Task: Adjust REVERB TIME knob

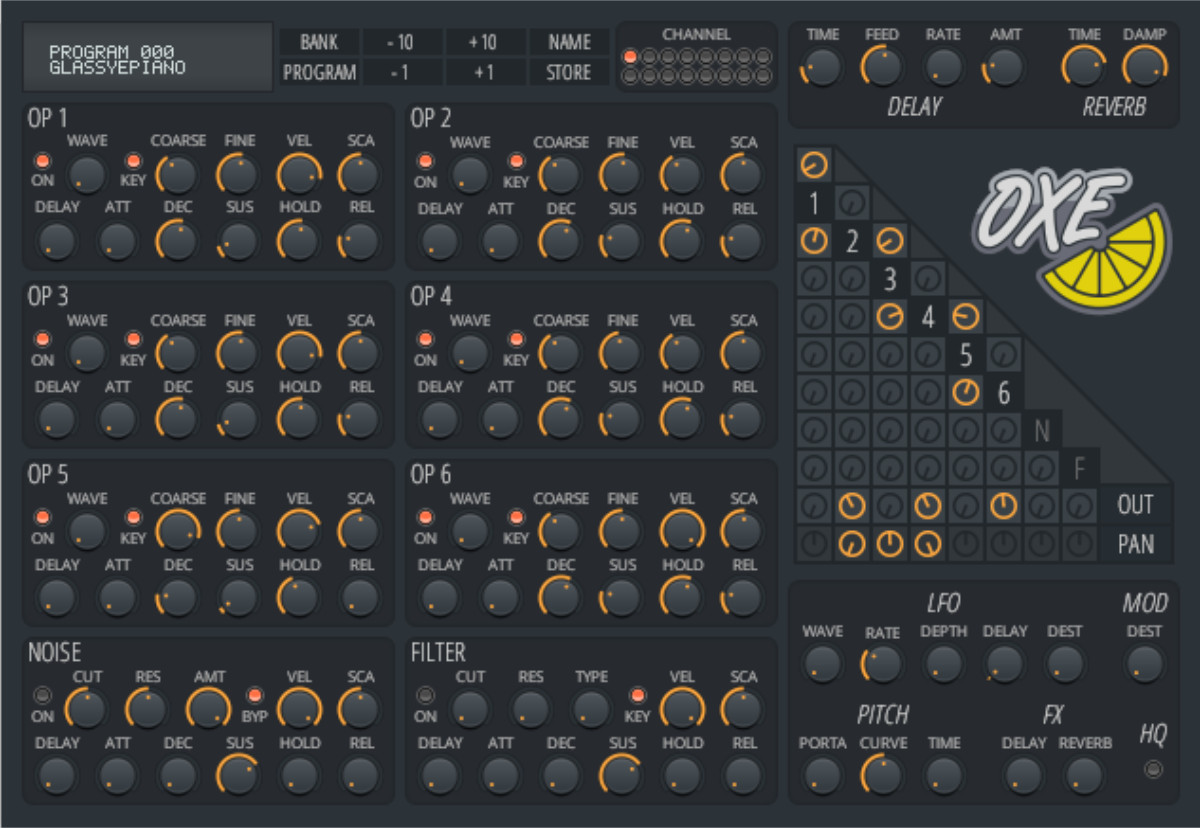Action: 1083,68
